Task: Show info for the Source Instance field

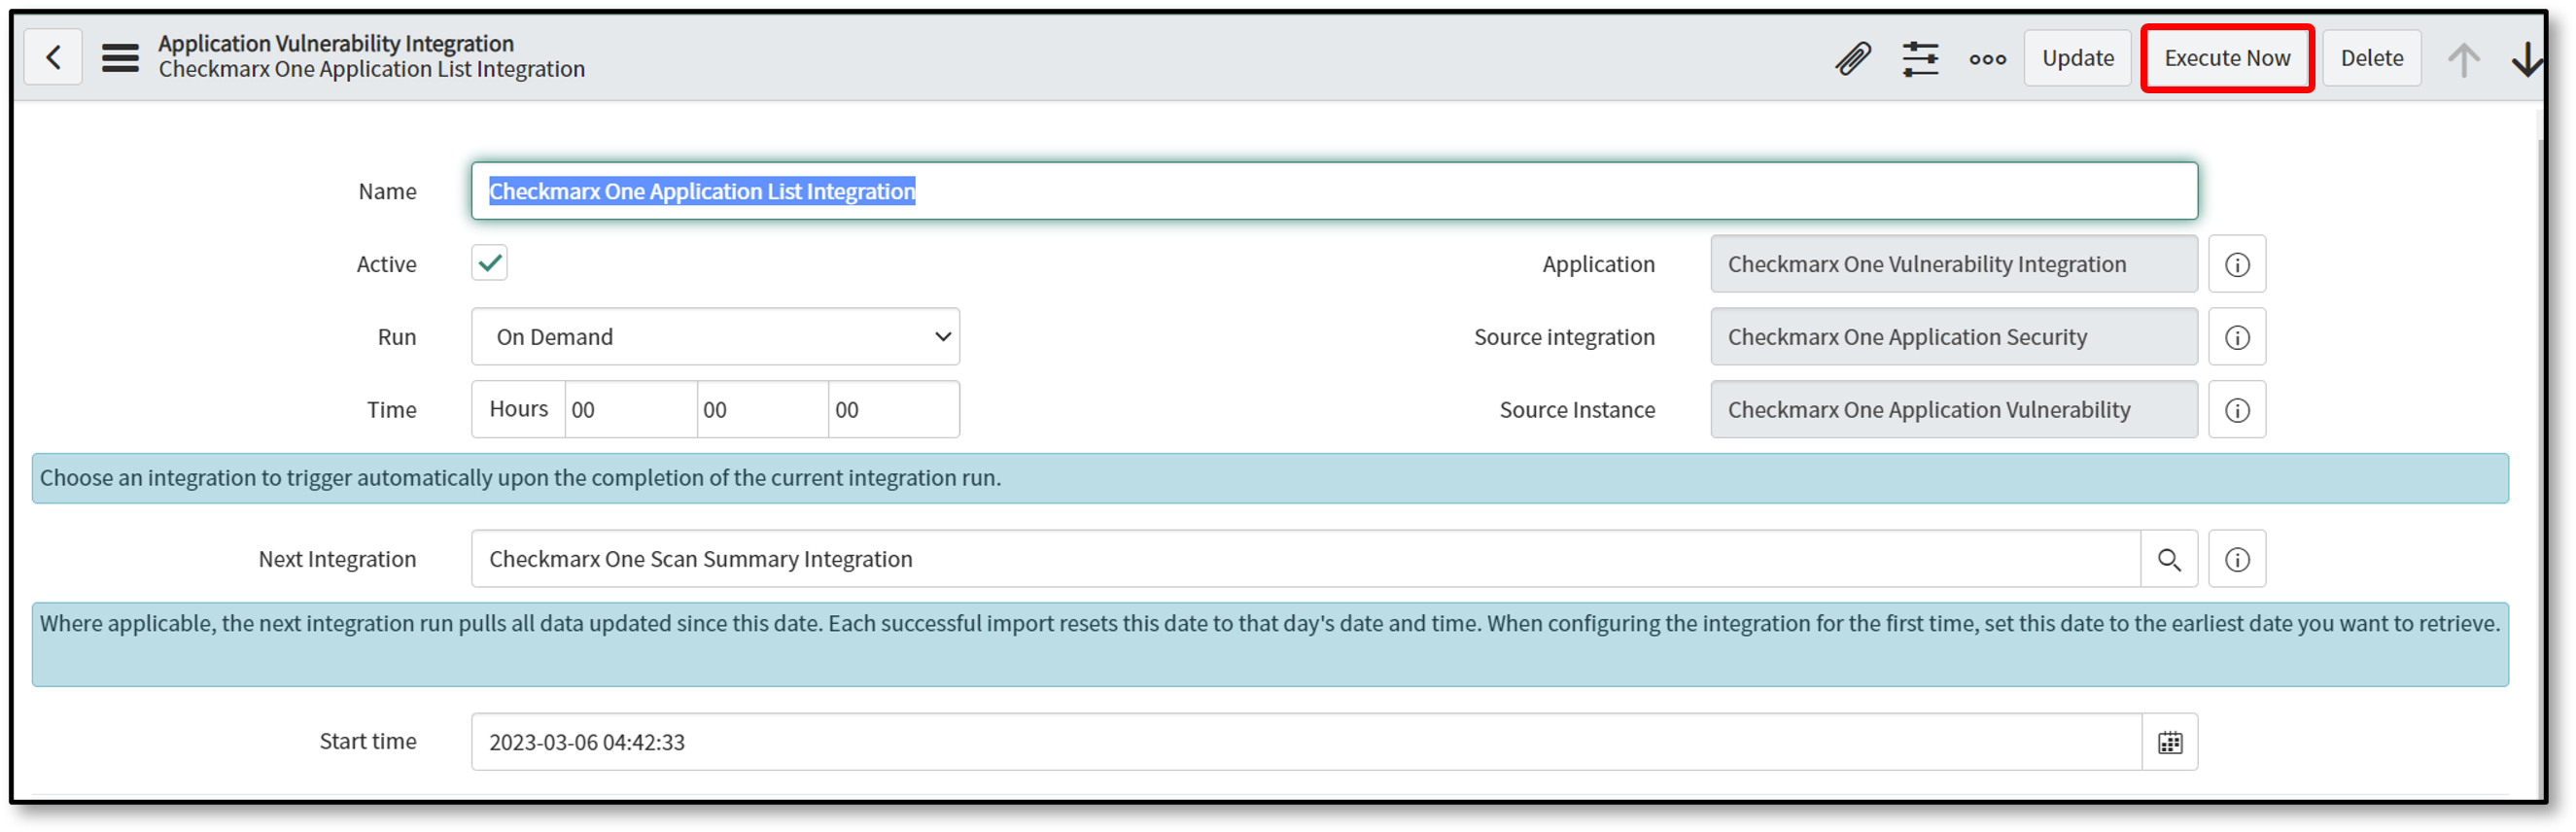Action: (x=2237, y=411)
